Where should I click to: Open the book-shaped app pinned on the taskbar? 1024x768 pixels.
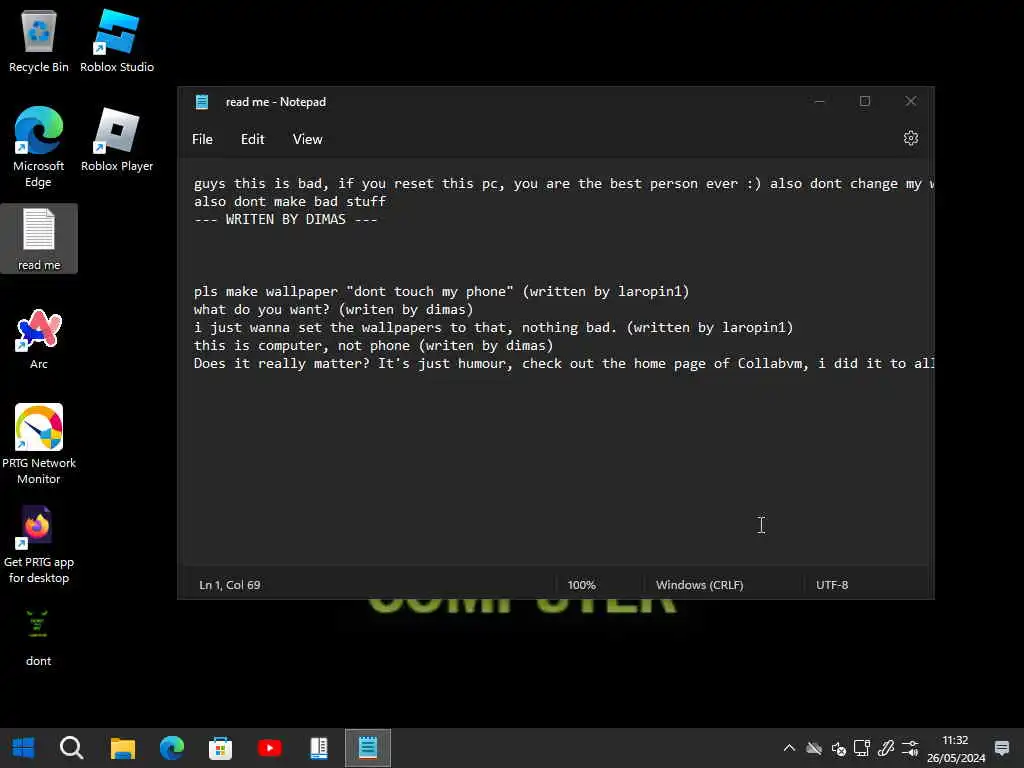coord(319,748)
